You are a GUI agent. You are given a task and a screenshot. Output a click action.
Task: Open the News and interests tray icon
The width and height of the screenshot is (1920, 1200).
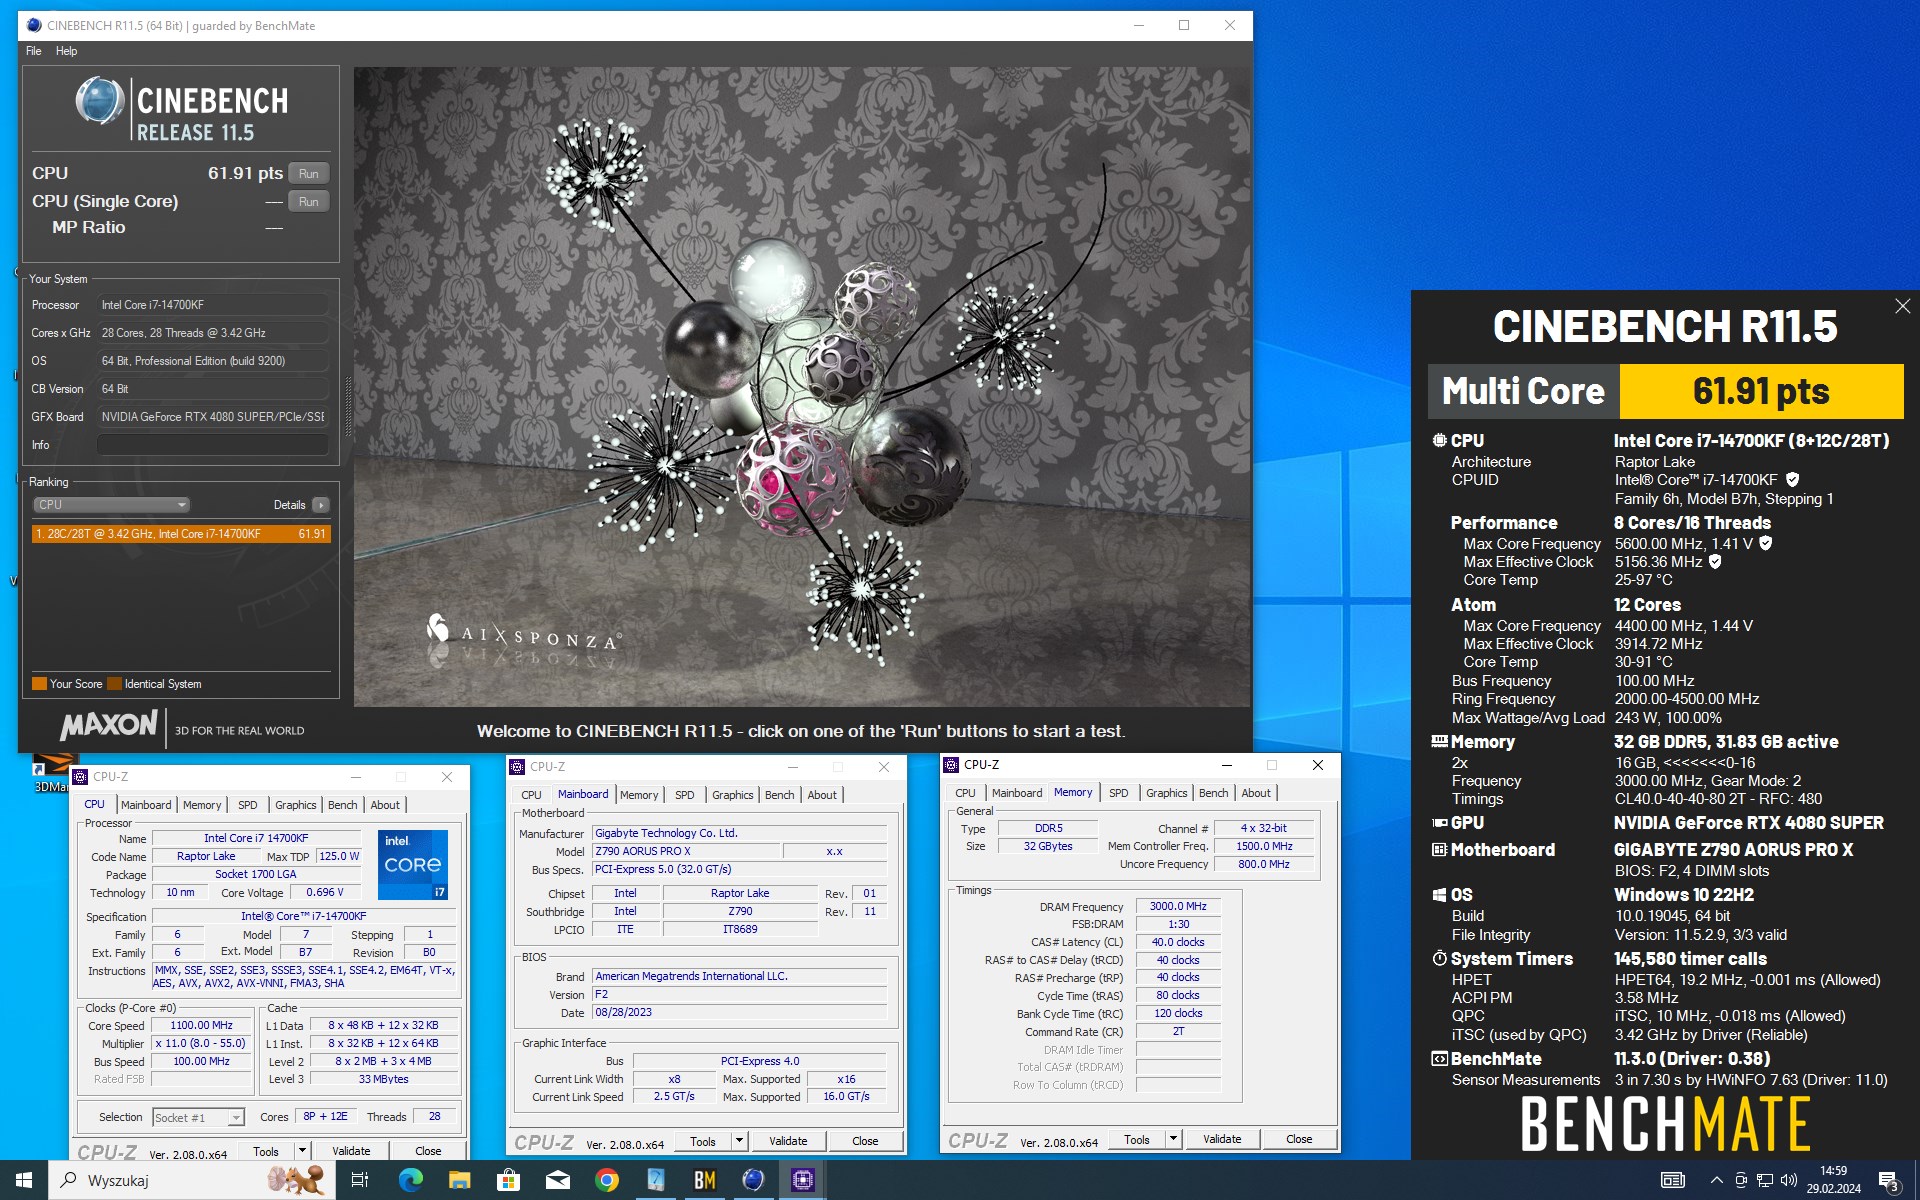coord(1672,1180)
